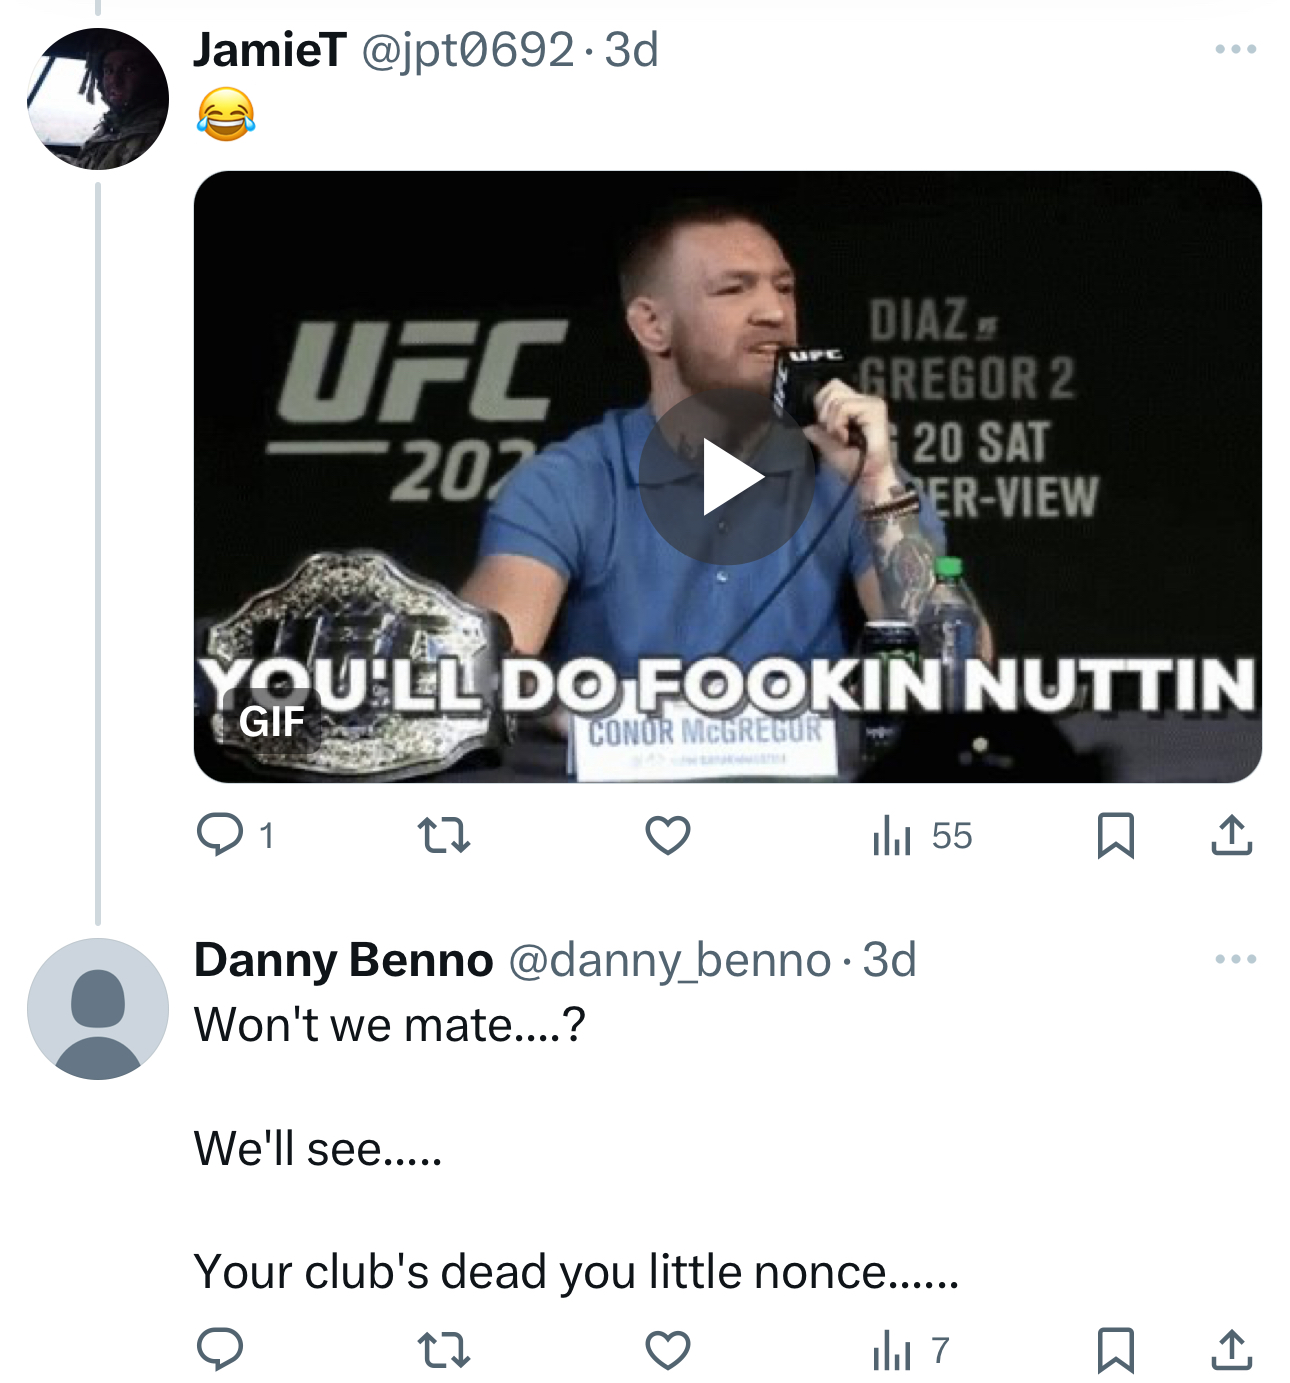Open more options on Danny Benno's tweet
The width and height of the screenshot is (1290, 1383).
[x=1235, y=959]
